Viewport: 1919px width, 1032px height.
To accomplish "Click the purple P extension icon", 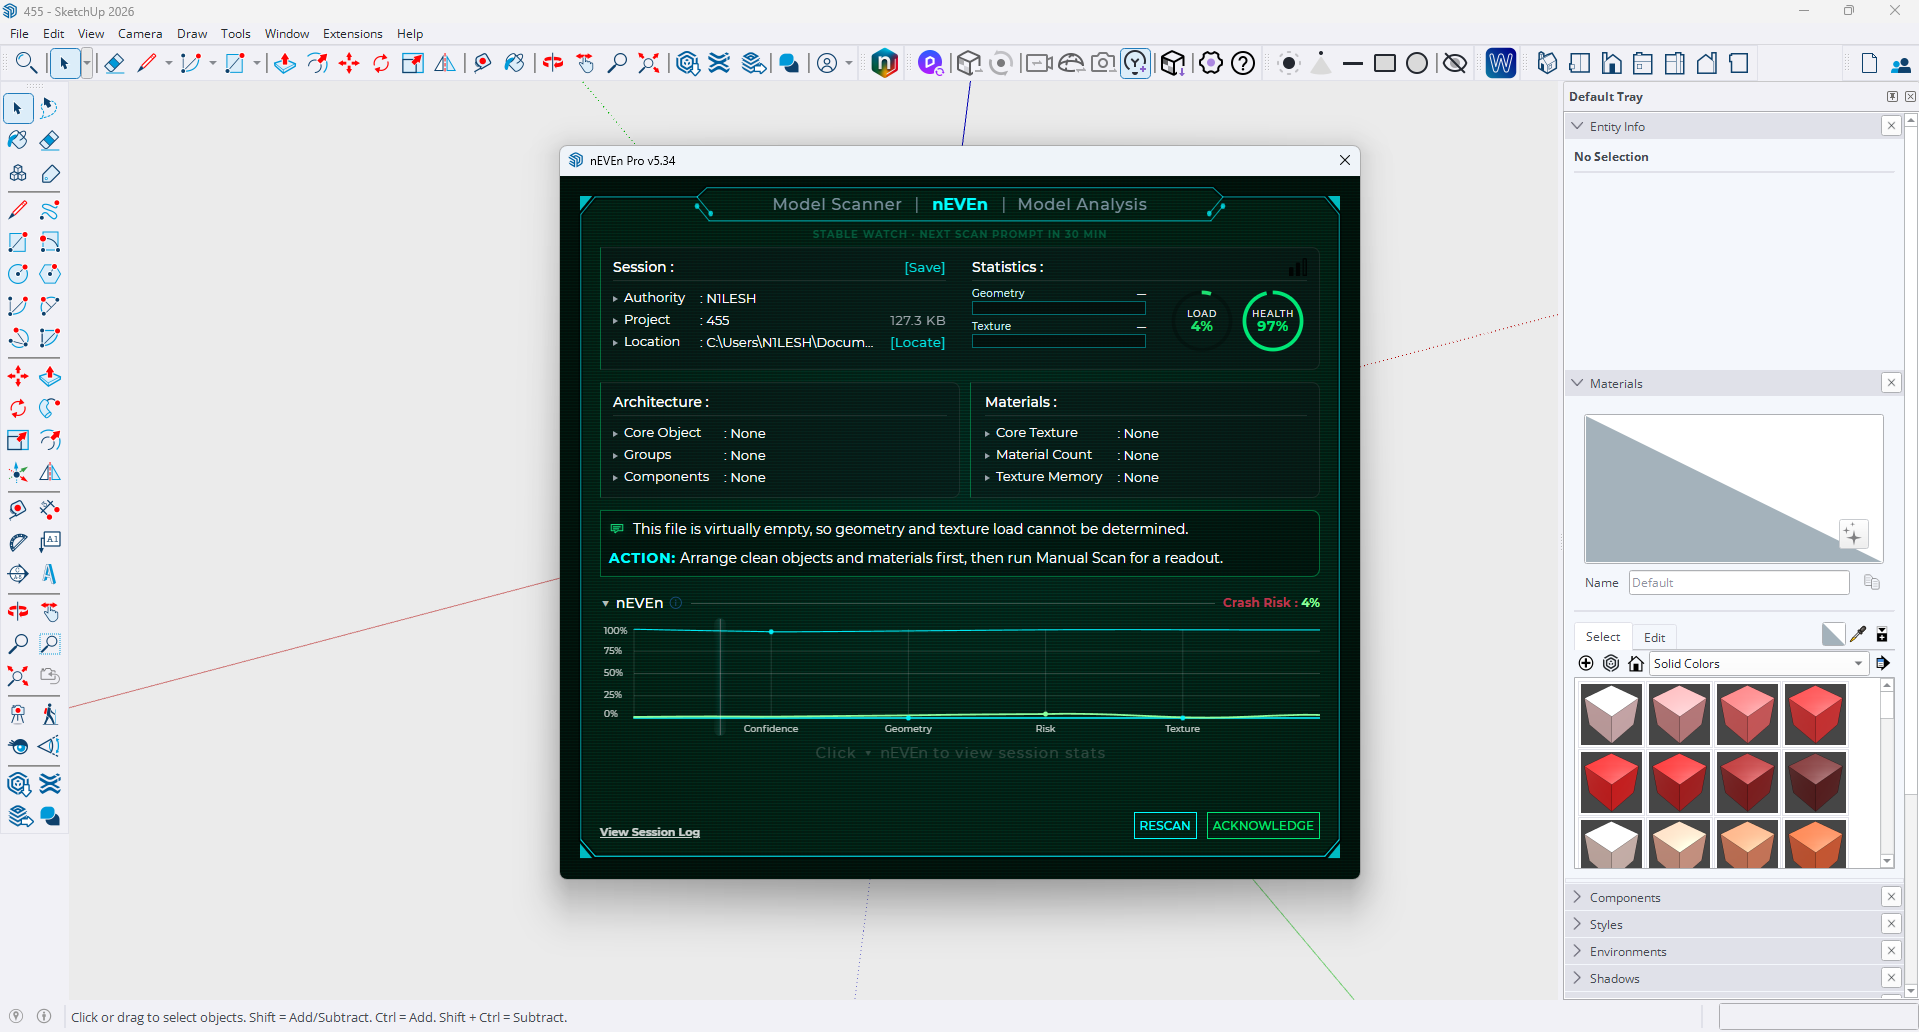I will 930,64.
